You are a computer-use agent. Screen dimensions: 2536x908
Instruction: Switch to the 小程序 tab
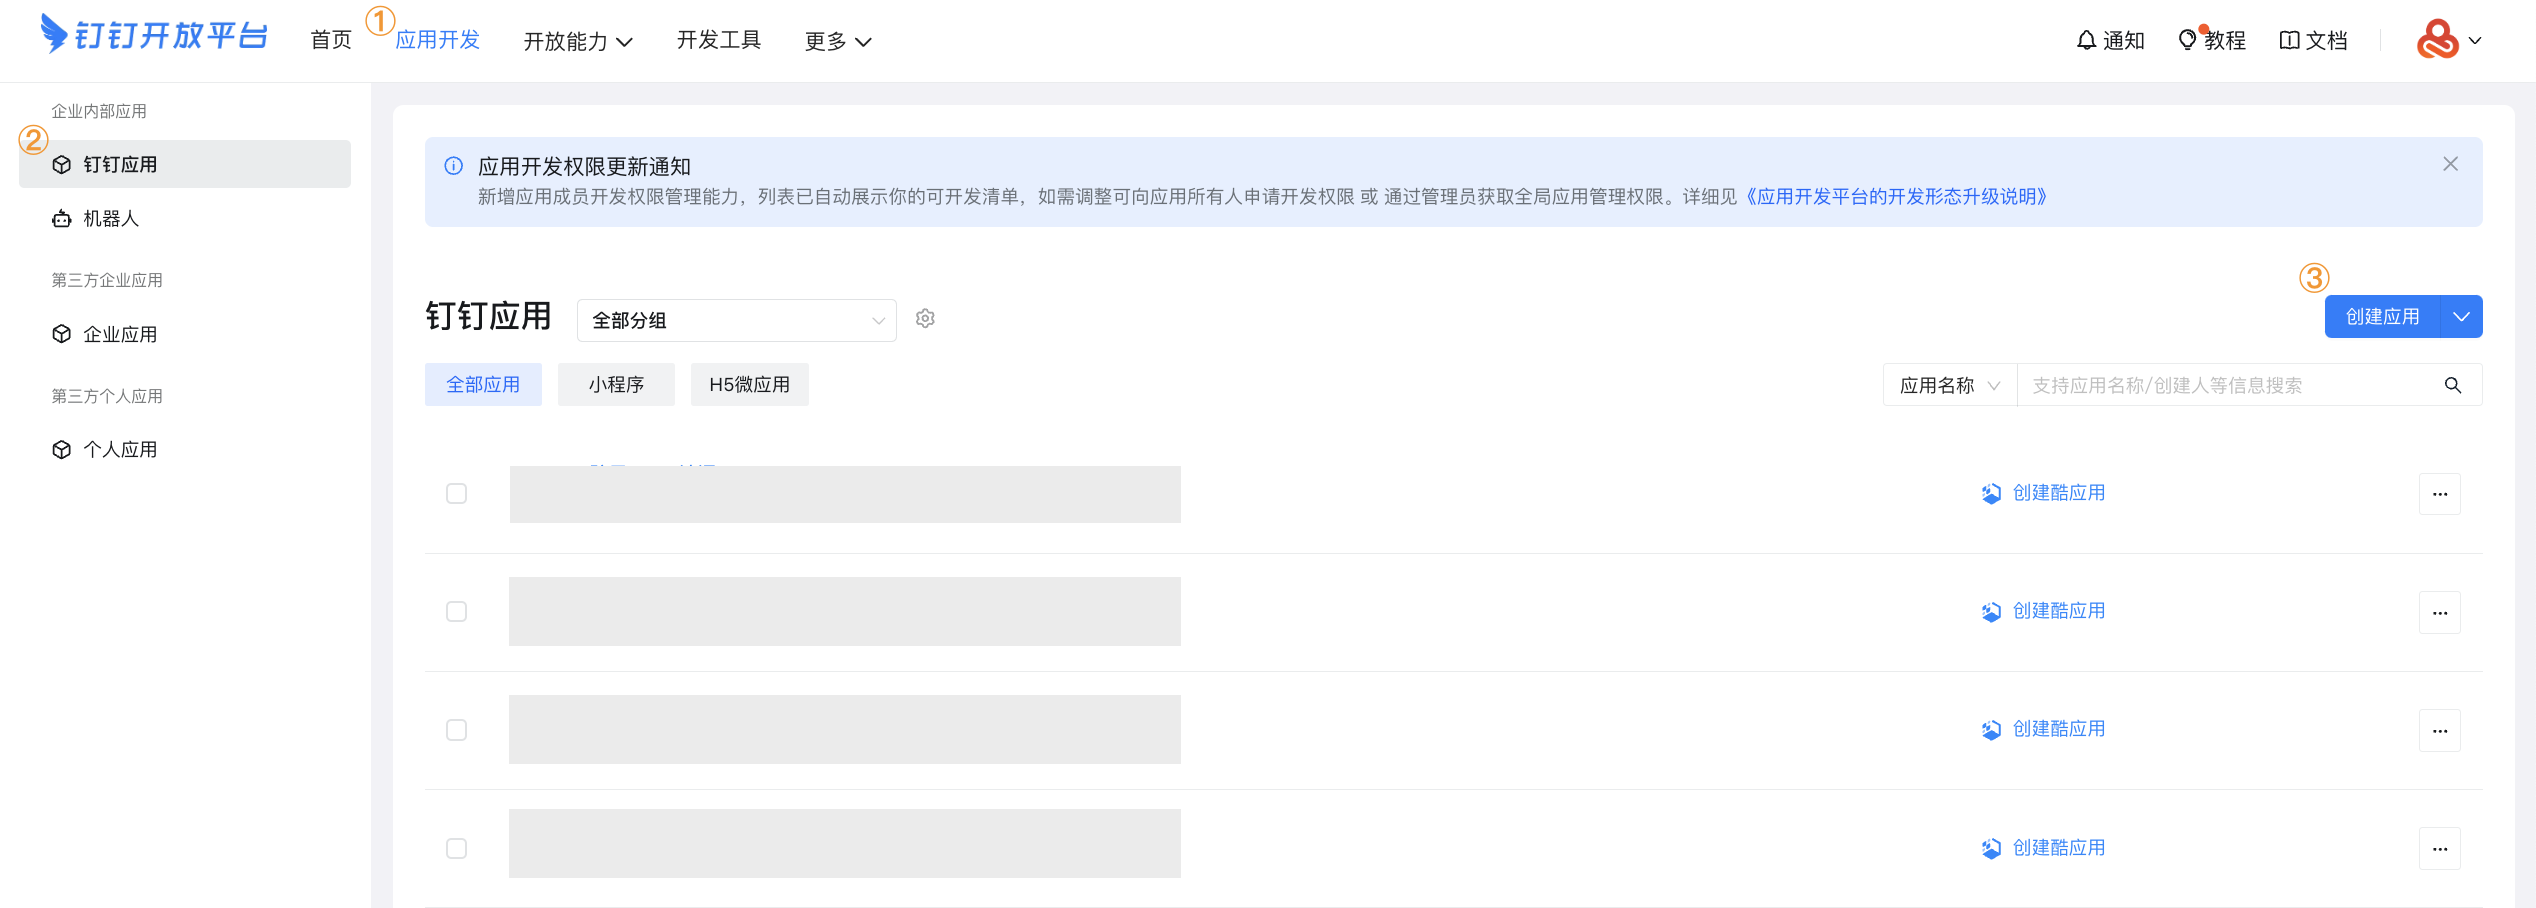[x=616, y=385]
